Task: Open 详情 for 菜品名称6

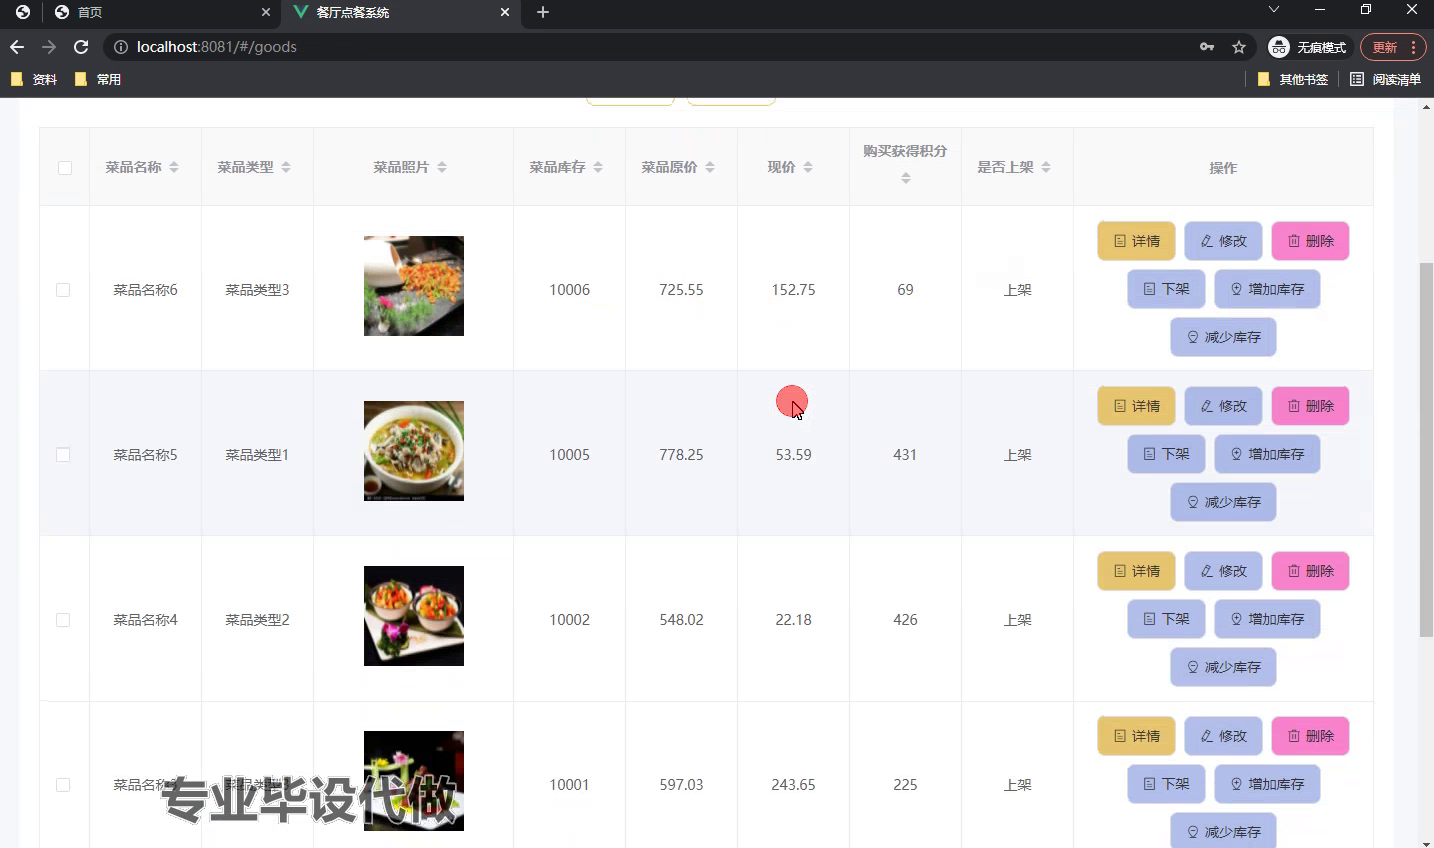Action: [x=1136, y=241]
